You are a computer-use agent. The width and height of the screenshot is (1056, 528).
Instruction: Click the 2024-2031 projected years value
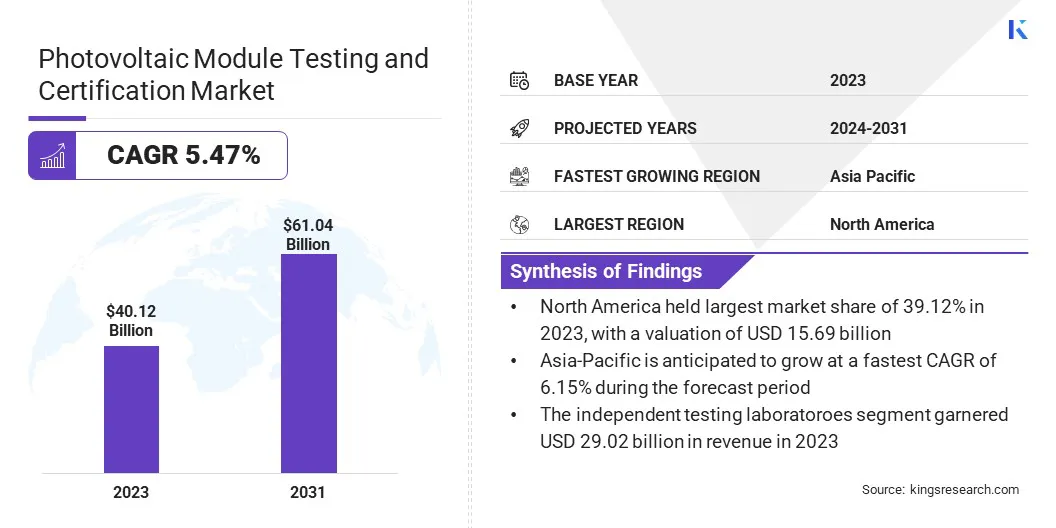click(x=868, y=128)
